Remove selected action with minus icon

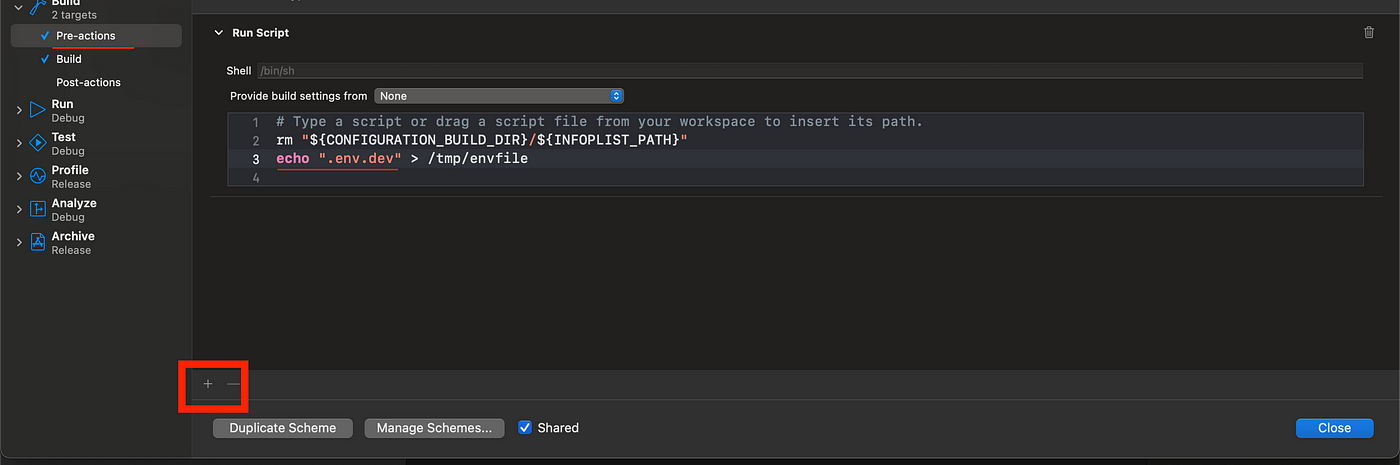point(233,384)
